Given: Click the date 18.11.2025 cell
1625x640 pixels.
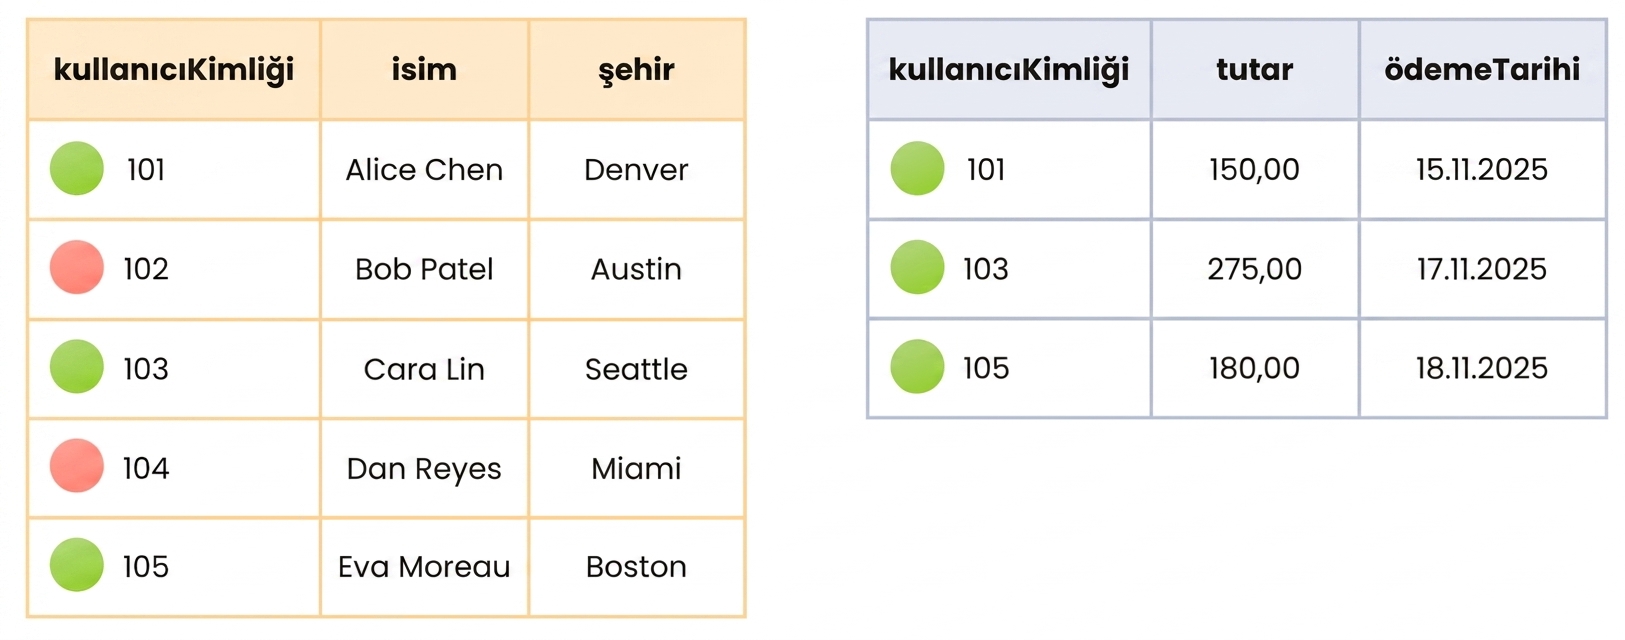Looking at the screenshot, I should coord(1482,368).
